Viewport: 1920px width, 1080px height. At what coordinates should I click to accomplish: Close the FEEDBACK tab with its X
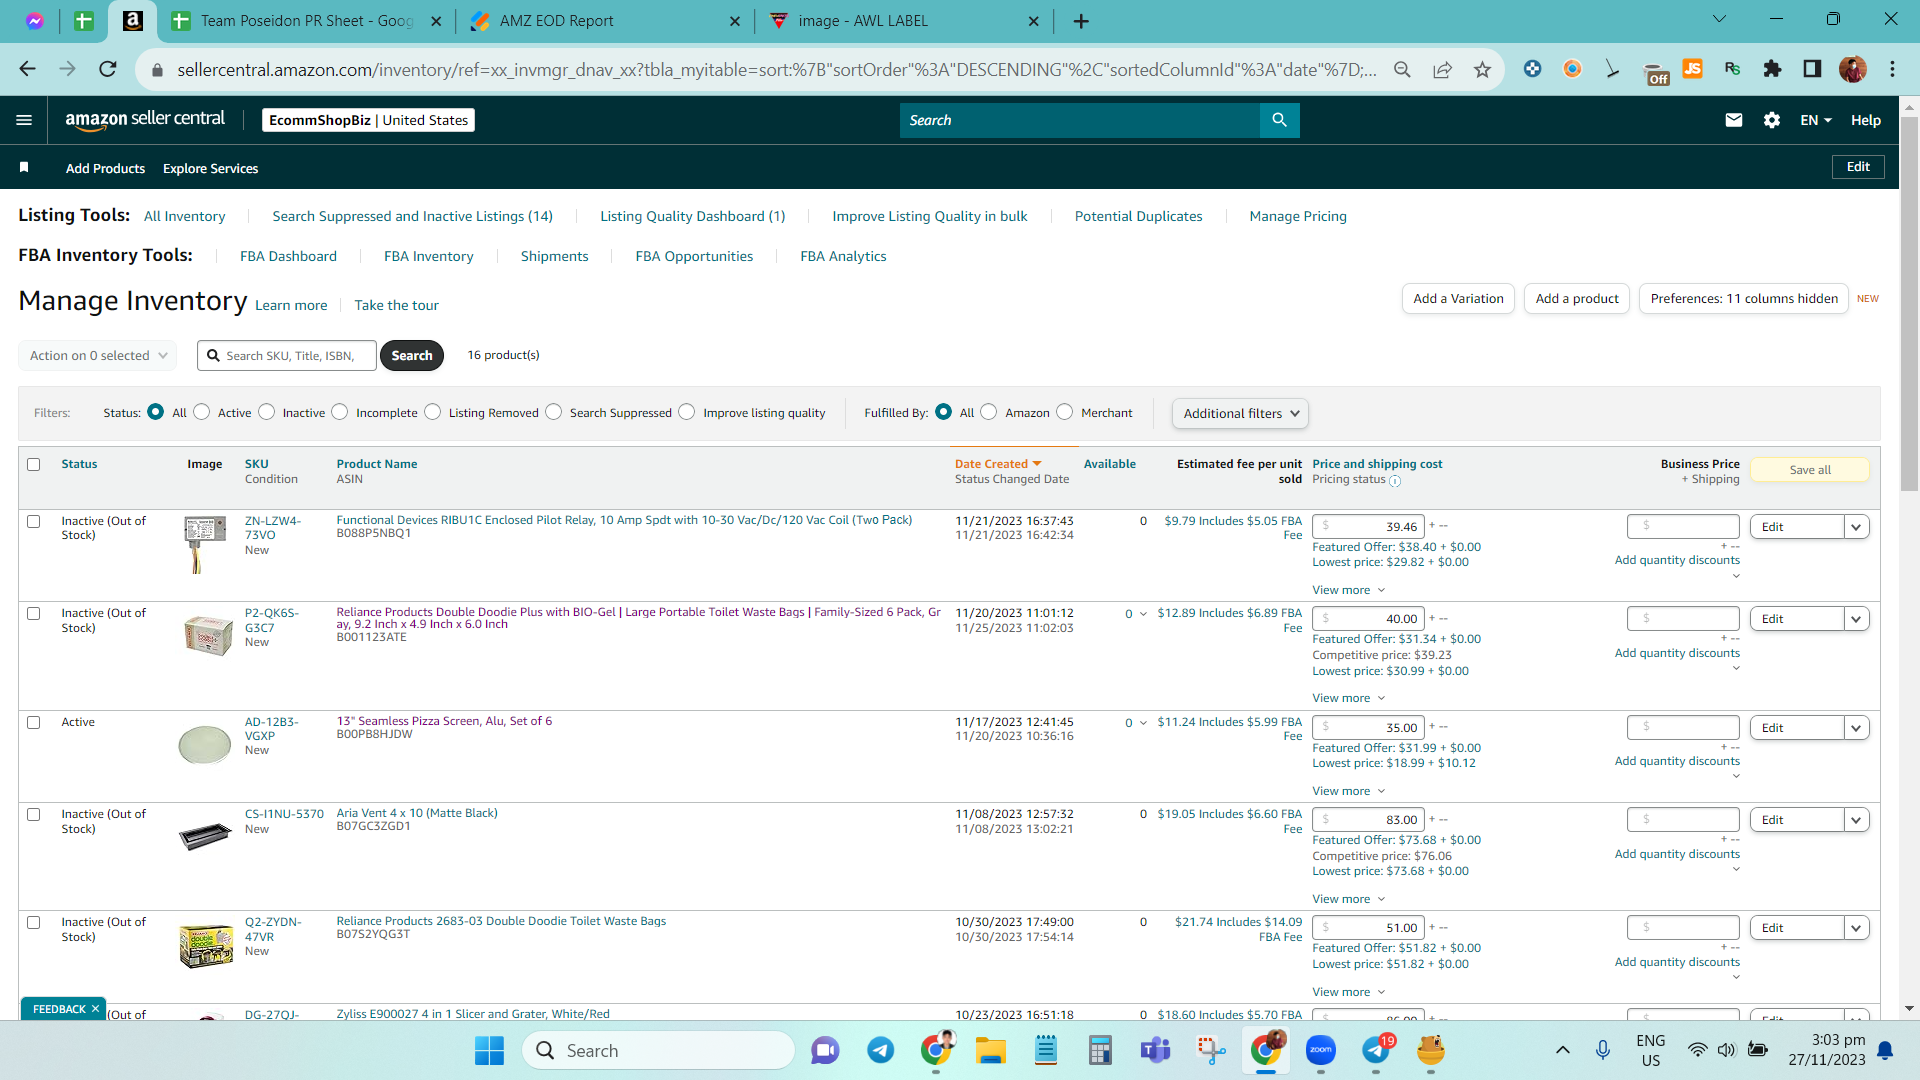tap(95, 1009)
